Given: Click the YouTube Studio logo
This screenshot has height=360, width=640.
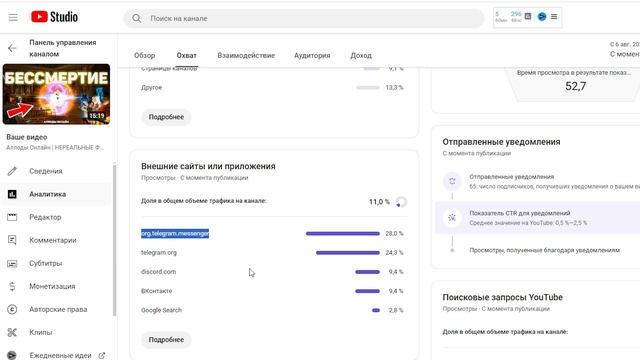Looking at the screenshot, I should point(54,17).
